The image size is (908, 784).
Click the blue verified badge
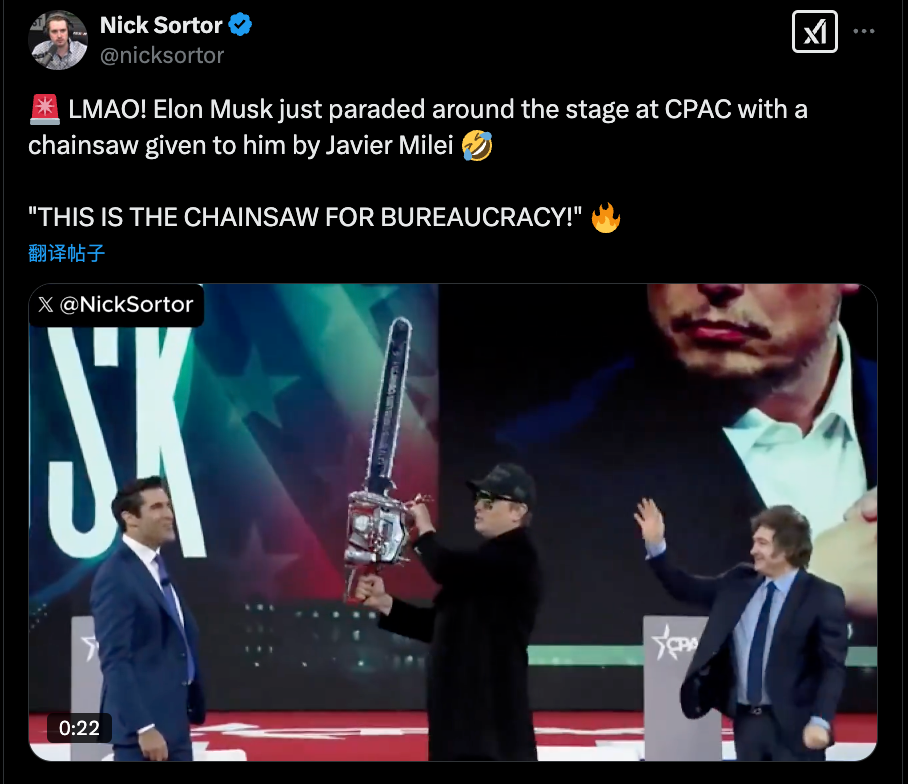(241, 25)
